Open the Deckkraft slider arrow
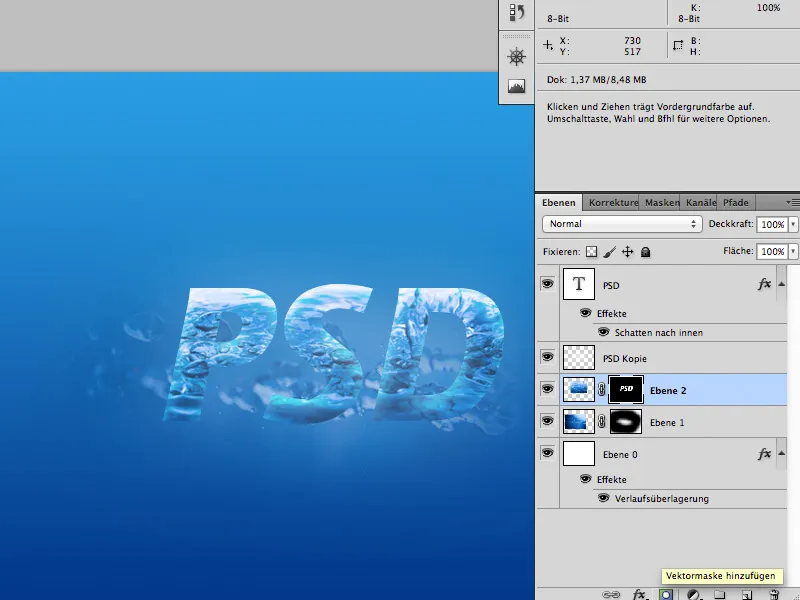 793,224
